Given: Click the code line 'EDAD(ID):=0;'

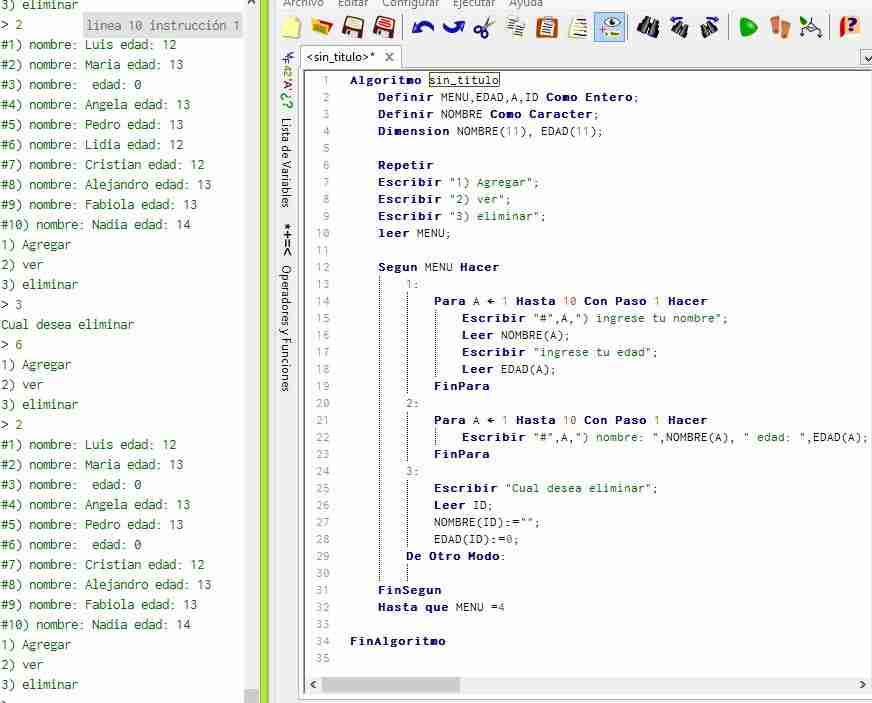Looking at the screenshot, I should pyautogui.click(x=476, y=539).
